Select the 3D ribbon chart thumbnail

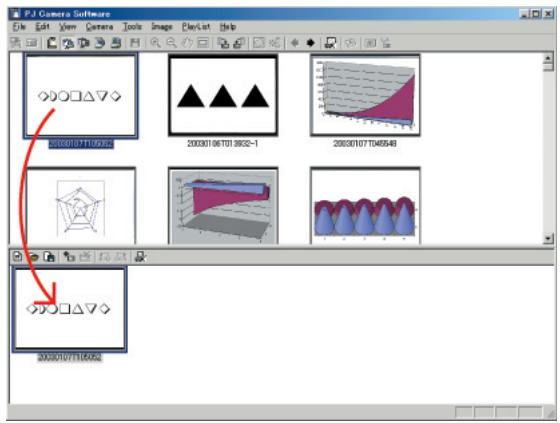coord(223,206)
